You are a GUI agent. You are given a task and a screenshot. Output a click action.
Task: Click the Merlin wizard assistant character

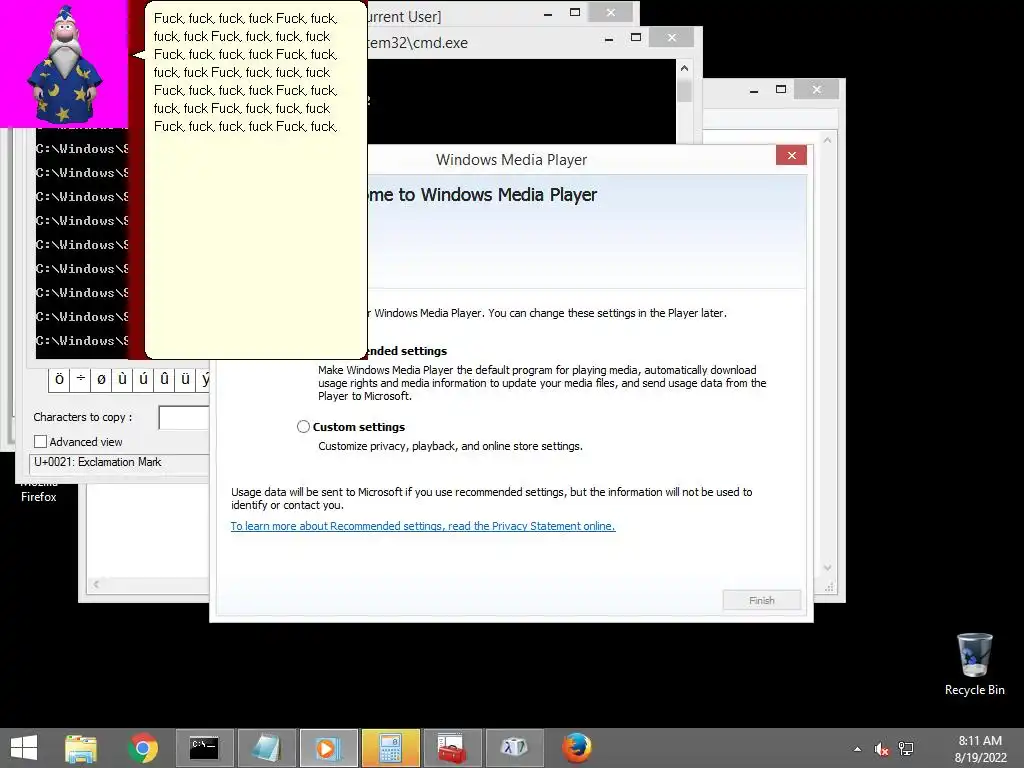[x=64, y=64]
